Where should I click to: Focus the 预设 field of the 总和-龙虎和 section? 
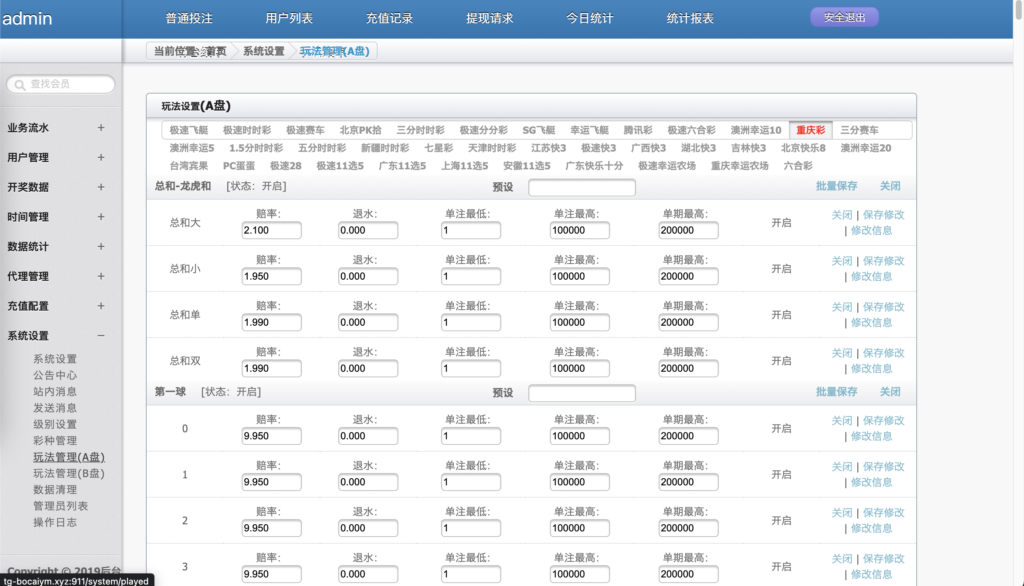coord(581,187)
